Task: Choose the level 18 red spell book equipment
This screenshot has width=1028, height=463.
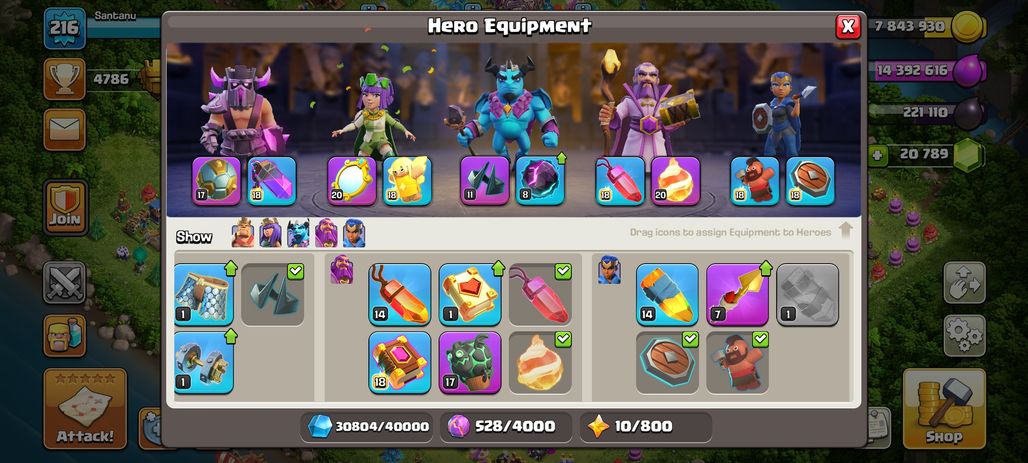Action: coord(400,363)
